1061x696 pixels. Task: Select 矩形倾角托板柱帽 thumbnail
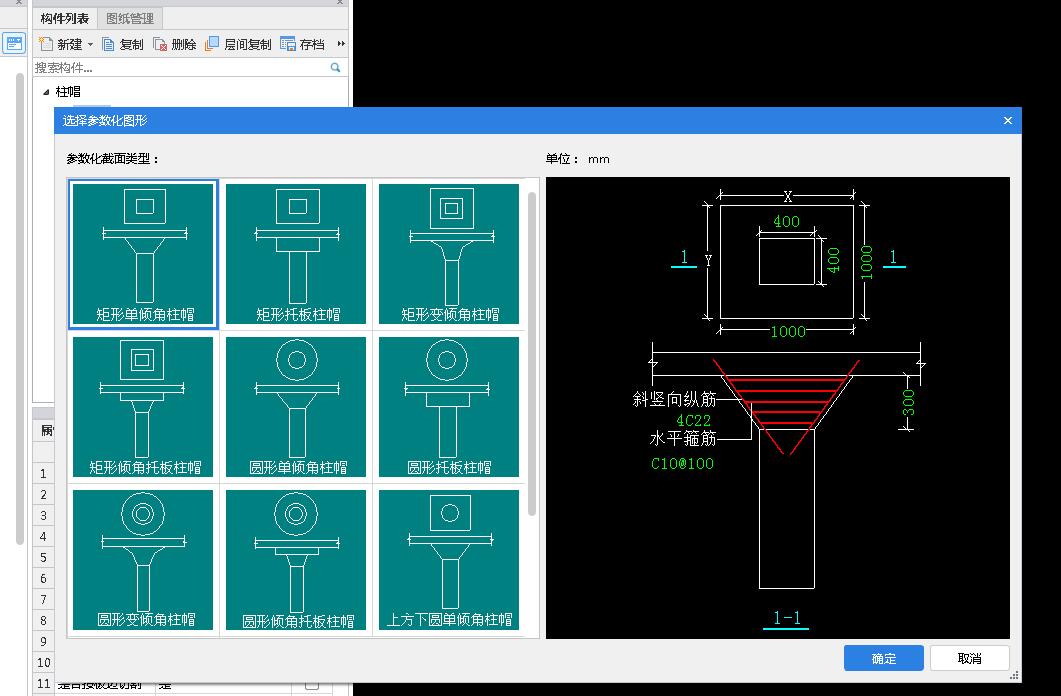143,407
